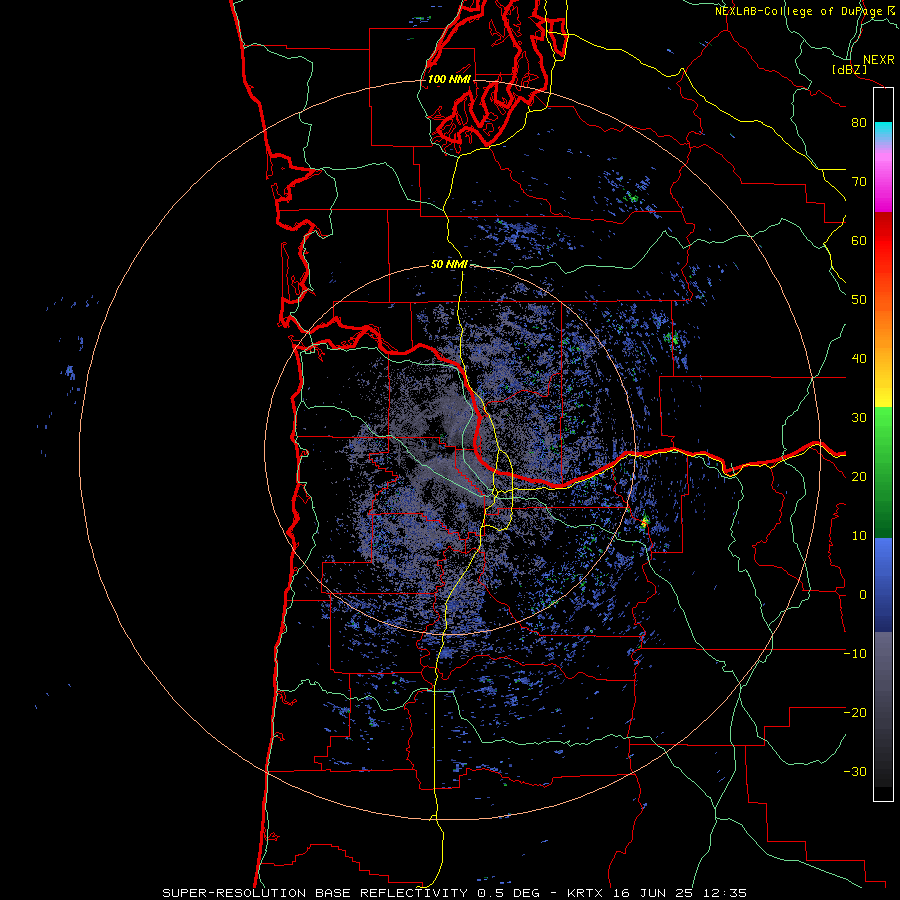900x900 pixels.
Task: Pick the gray segment of color bar
Action: [883, 709]
